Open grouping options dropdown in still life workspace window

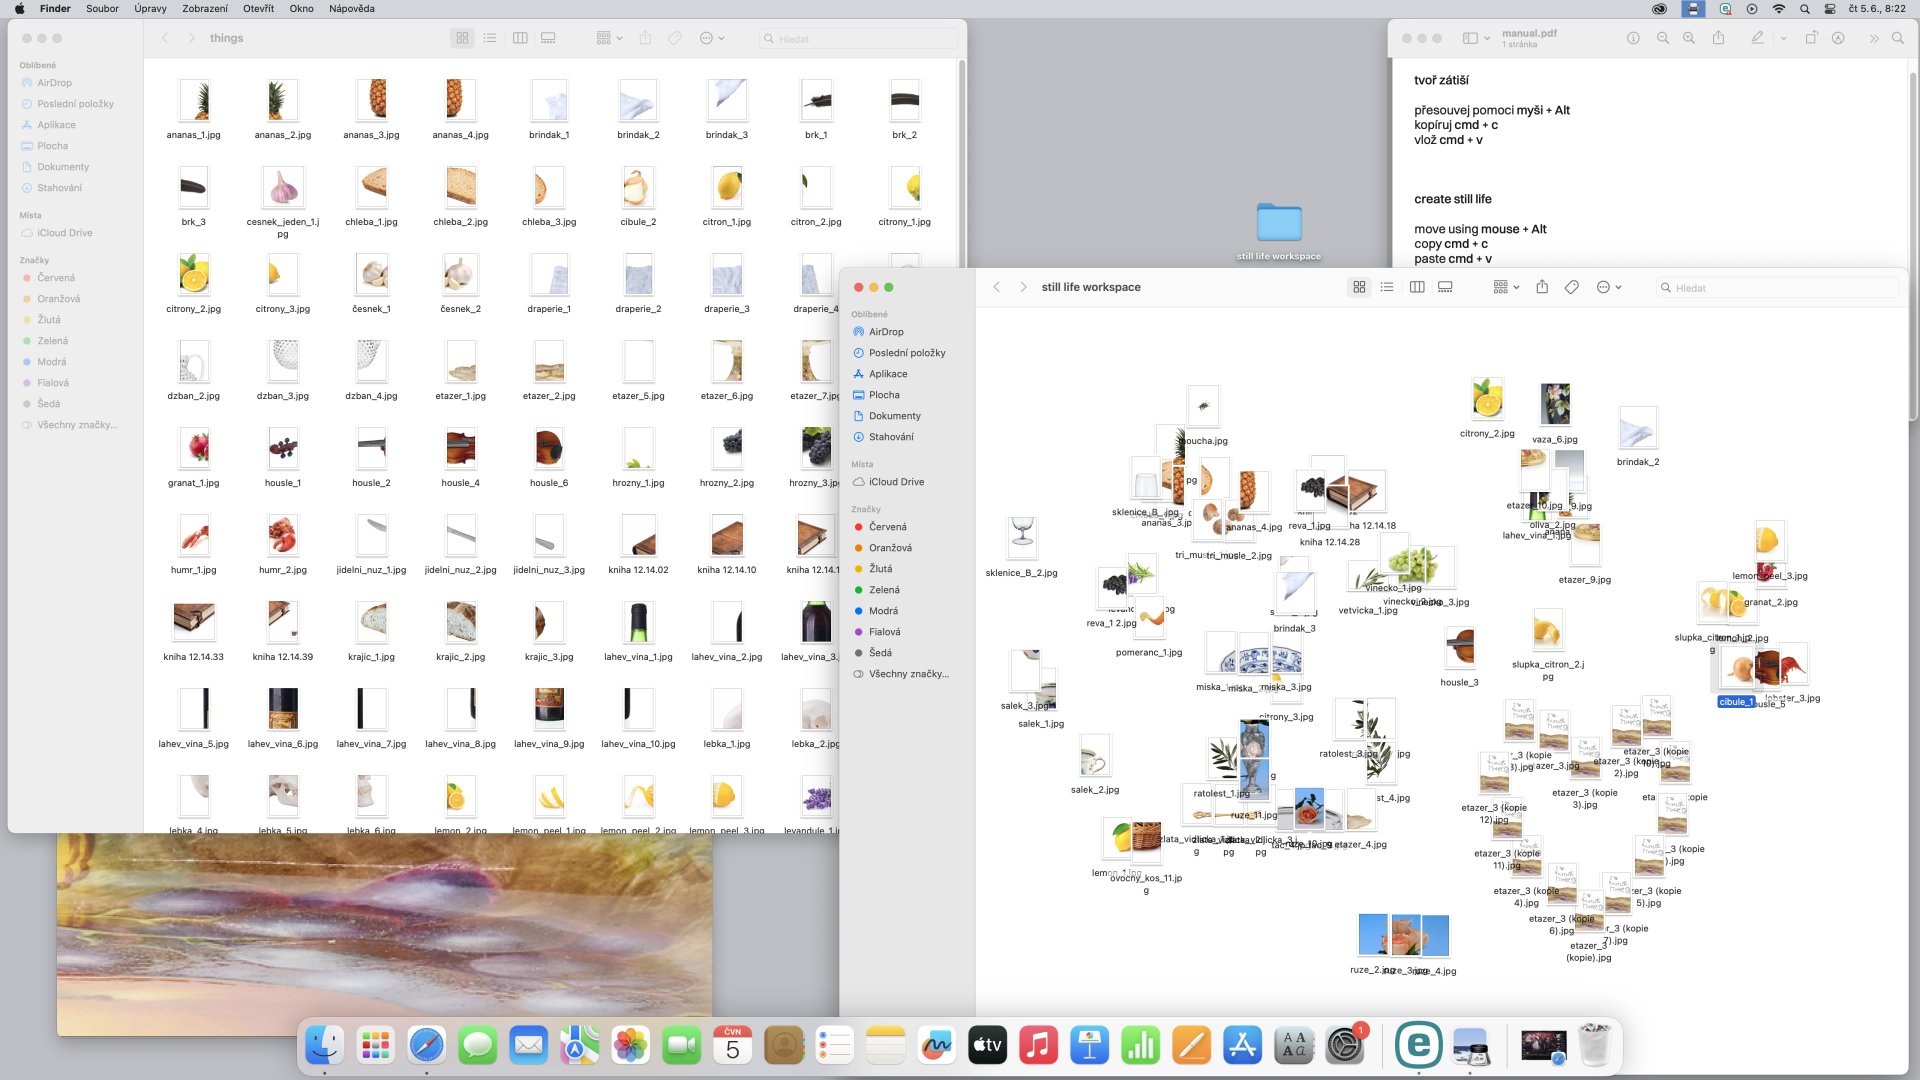[1505, 287]
